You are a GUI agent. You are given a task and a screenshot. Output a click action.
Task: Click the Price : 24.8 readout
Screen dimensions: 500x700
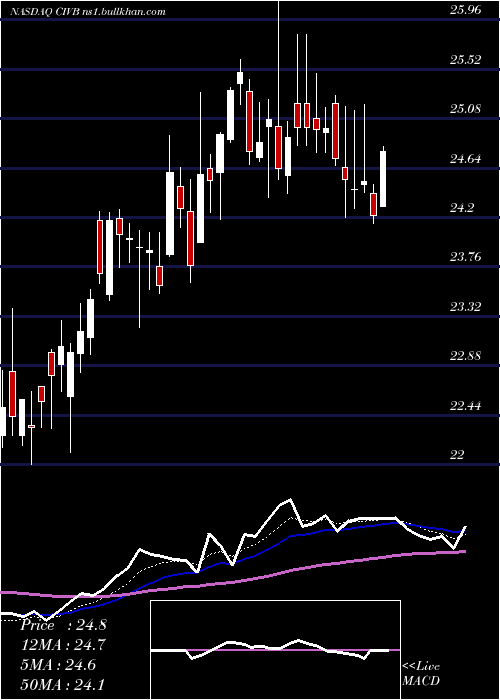point(63,625)
